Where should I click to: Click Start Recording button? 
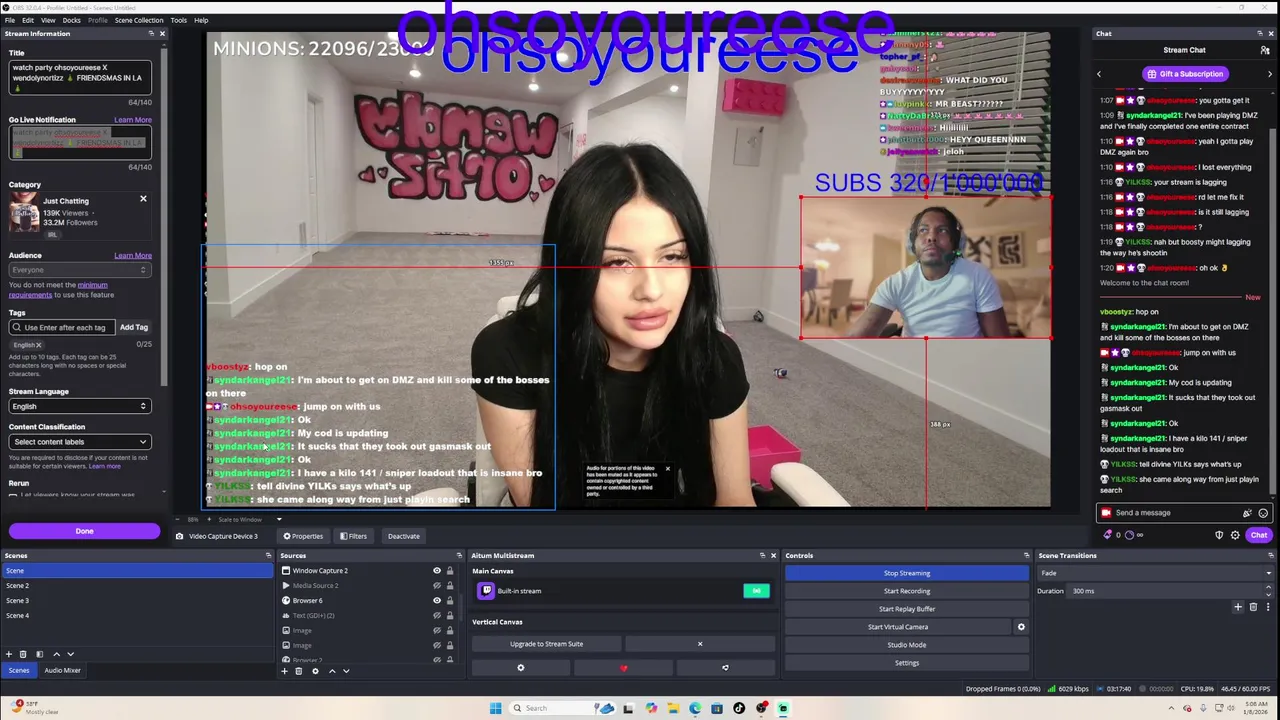point(907,591)
